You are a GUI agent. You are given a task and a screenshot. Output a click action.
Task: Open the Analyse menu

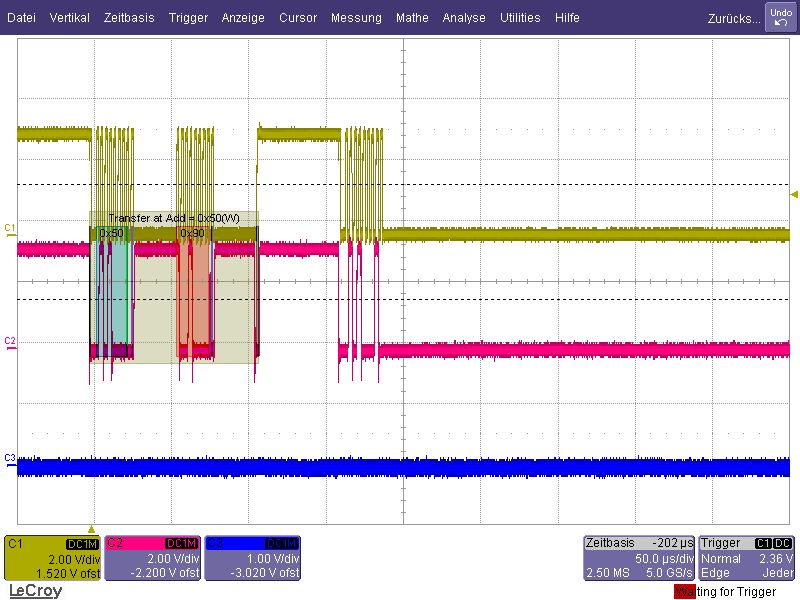tap(464, 18)
